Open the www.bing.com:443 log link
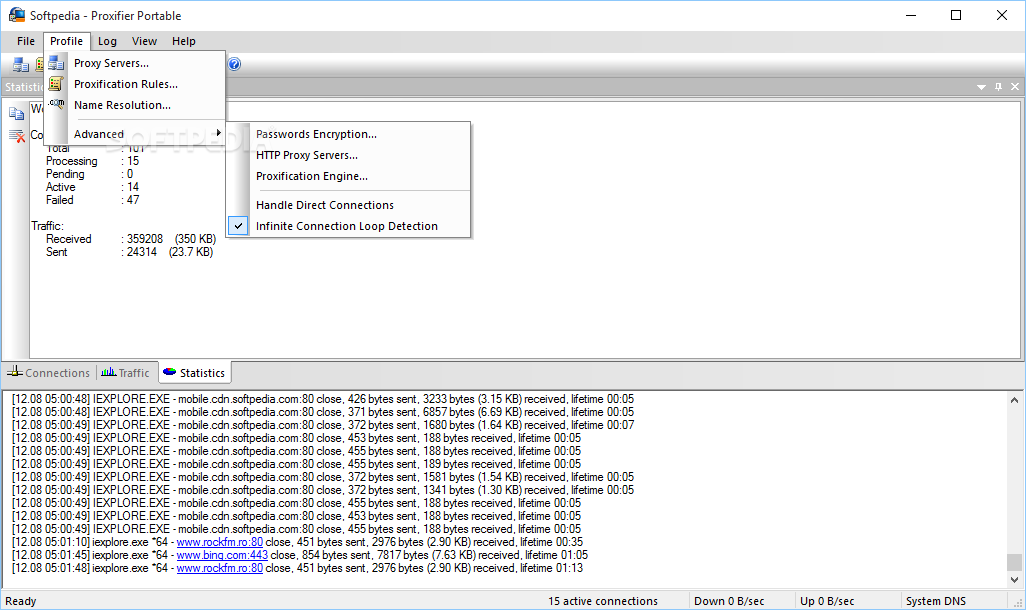 222,555
